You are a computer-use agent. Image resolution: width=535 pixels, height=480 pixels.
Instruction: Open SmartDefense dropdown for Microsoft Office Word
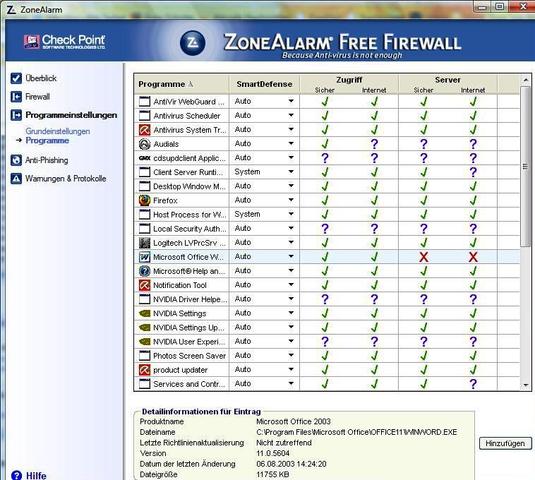coord(291,256)
